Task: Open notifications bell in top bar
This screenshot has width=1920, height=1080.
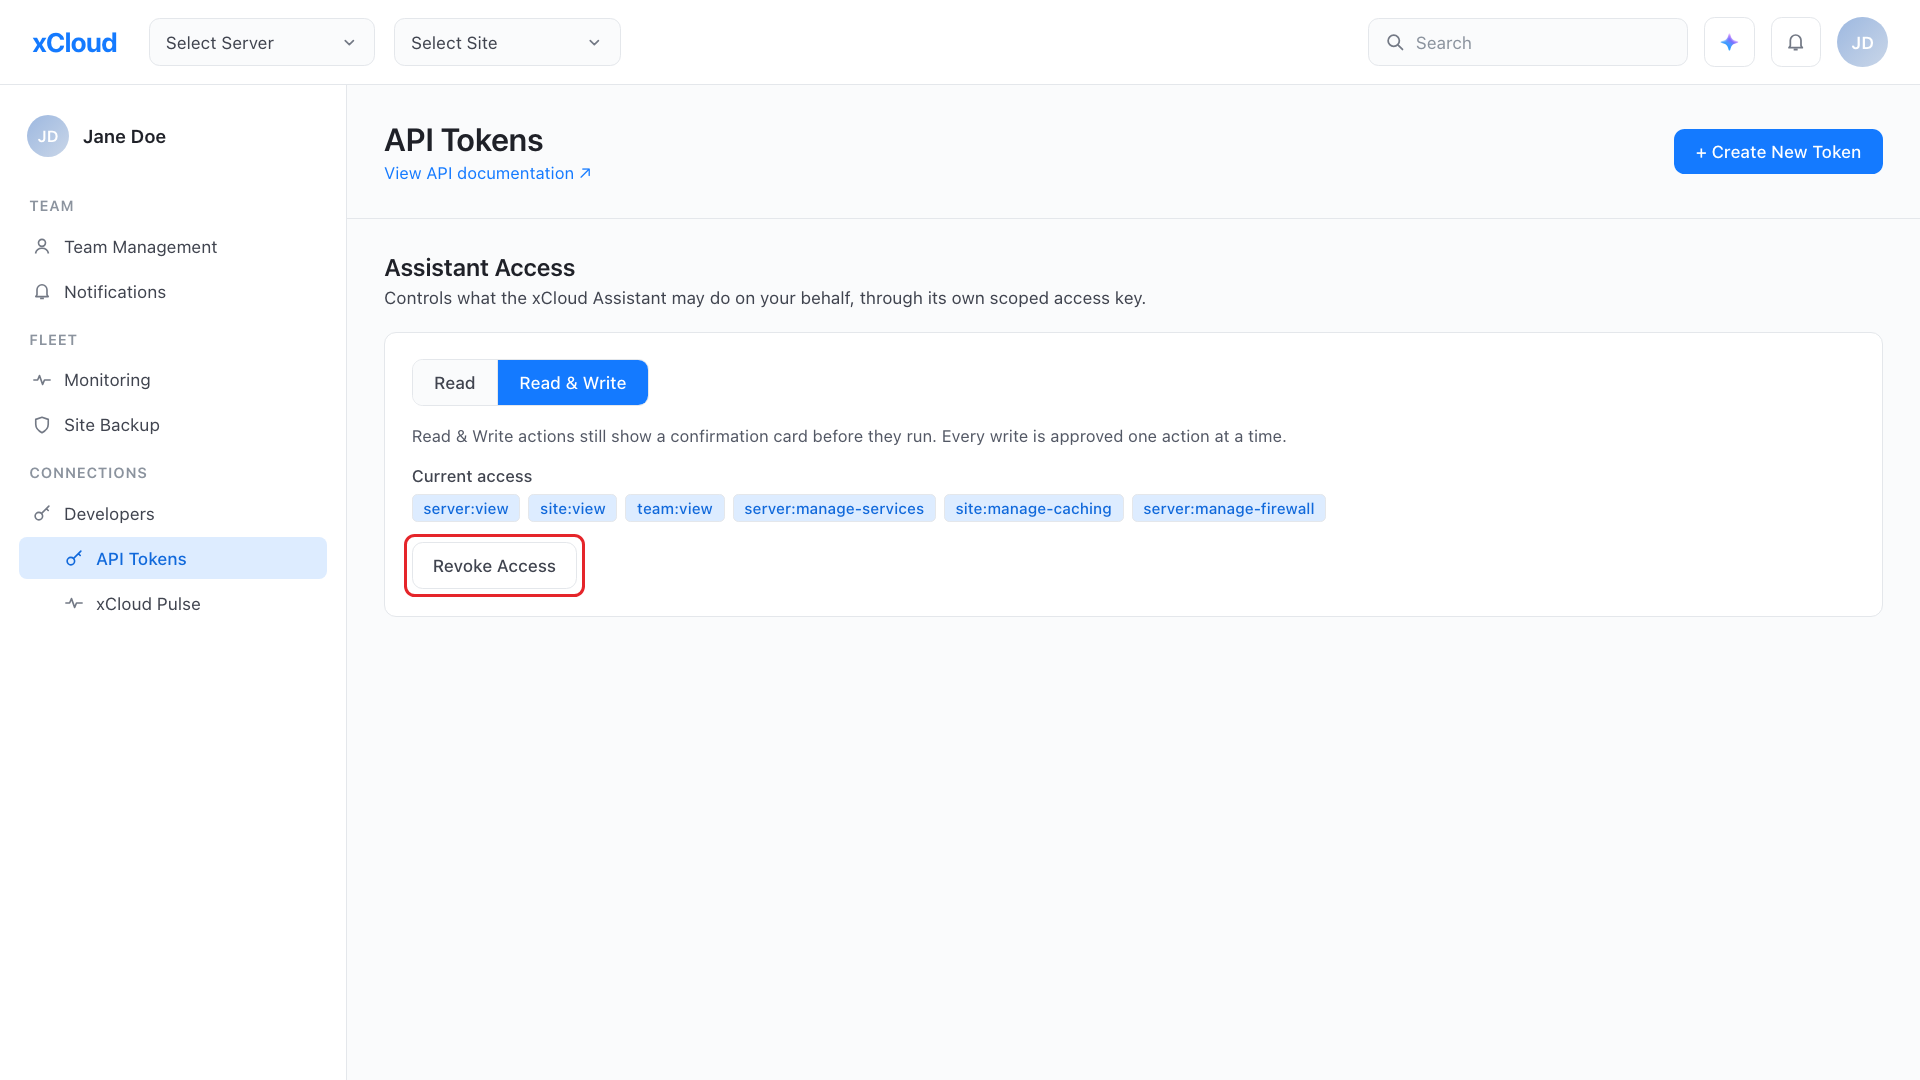Action: click(x=1796, y=42)
